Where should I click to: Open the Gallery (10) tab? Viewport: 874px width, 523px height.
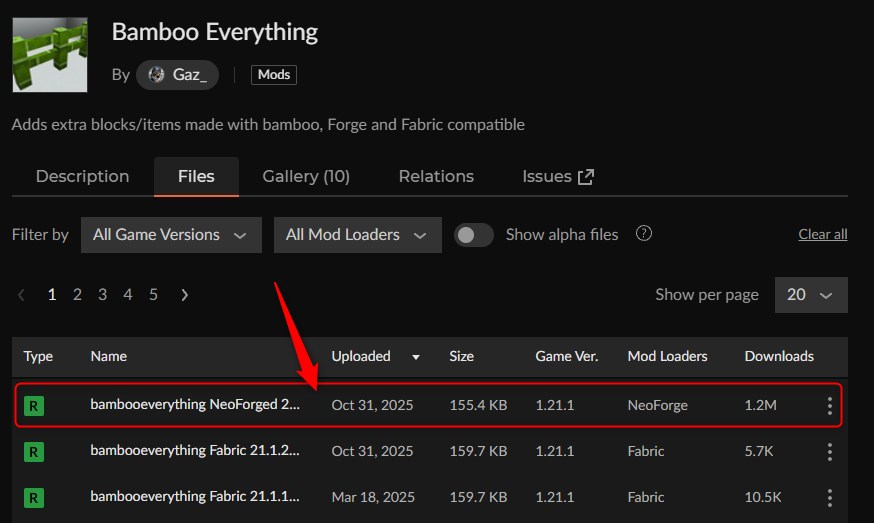click(306, 176)
